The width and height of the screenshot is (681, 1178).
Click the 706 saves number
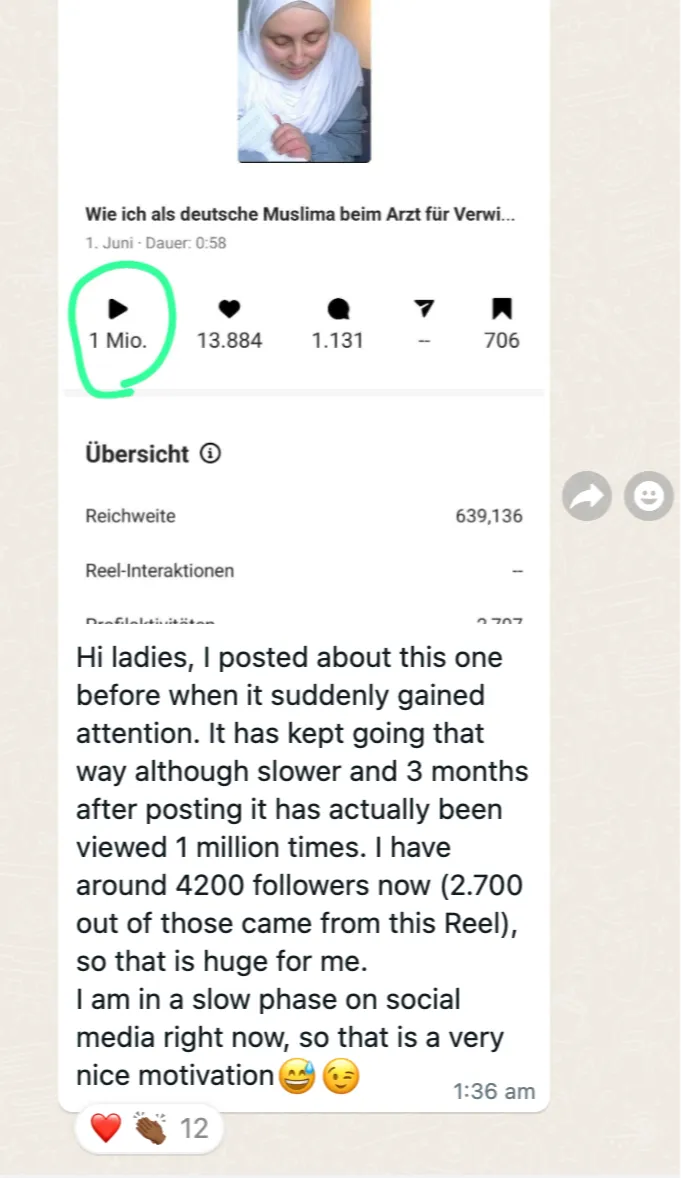coord(501,340)
